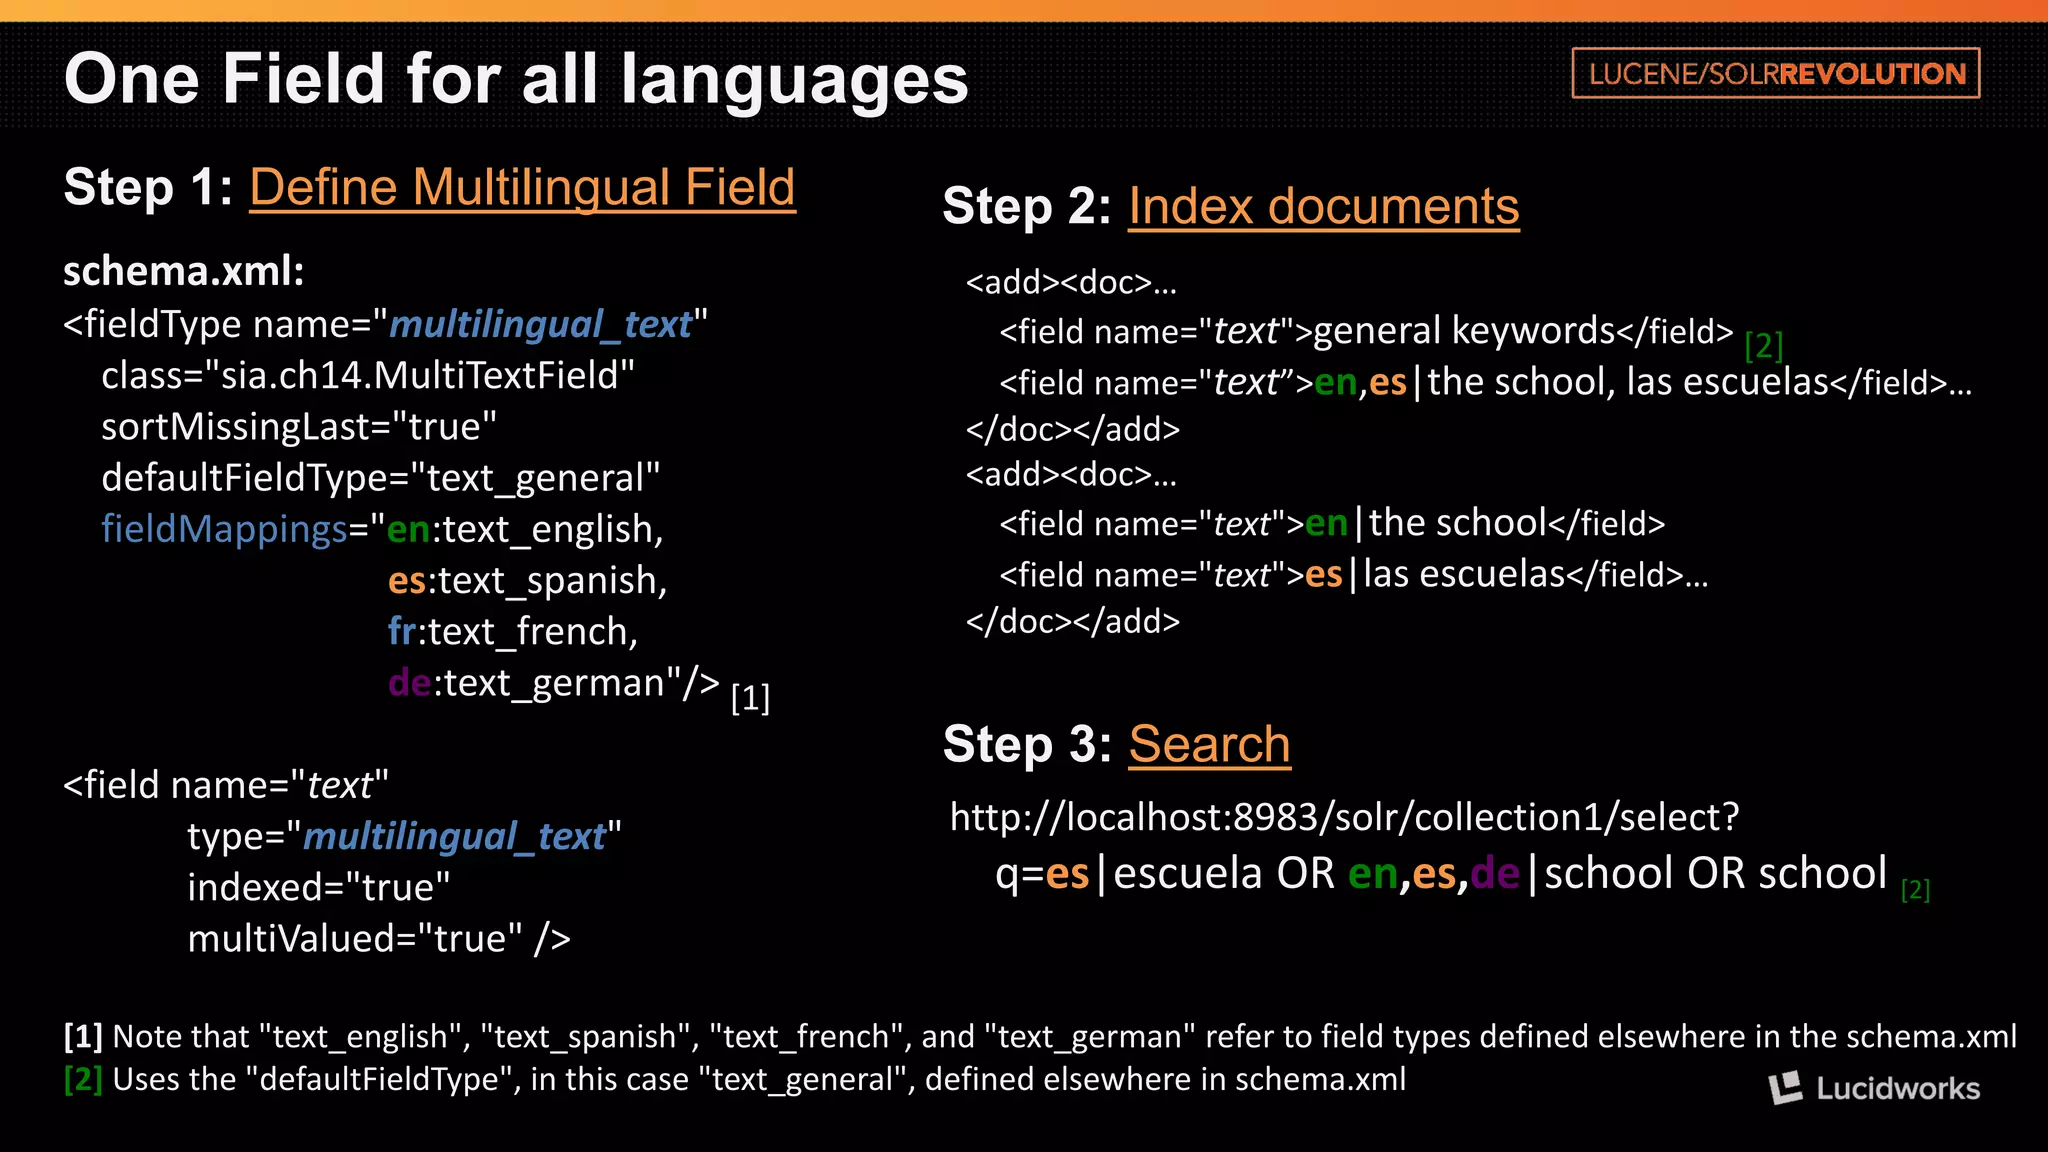
Task: Click the green [2] marker after general keywords
Action: (x=1764, y=346)
